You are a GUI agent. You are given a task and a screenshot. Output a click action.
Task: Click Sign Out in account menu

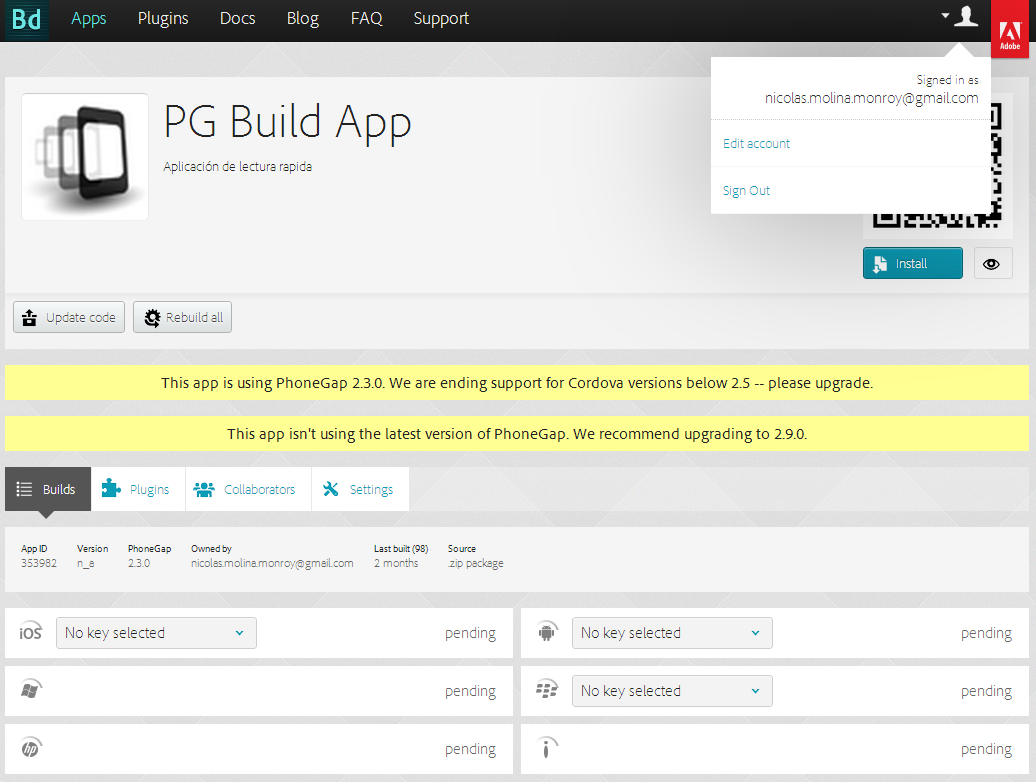747,190
